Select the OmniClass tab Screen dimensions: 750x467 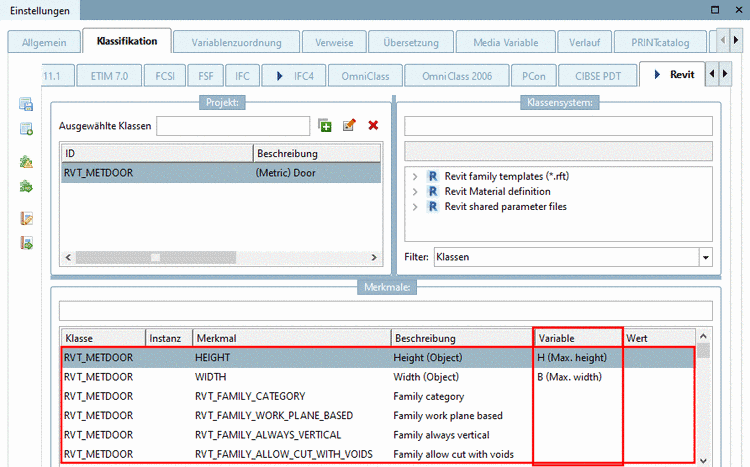click(365, 76)
